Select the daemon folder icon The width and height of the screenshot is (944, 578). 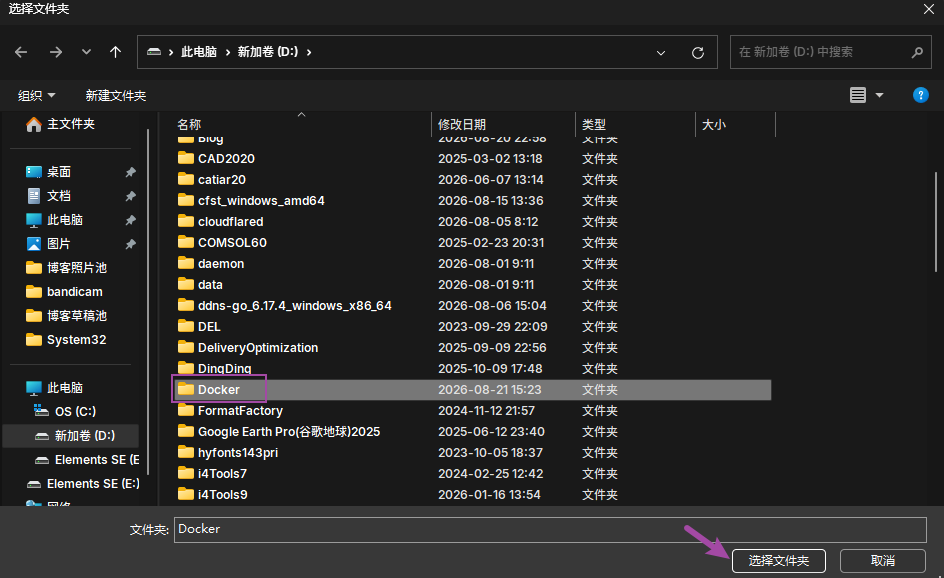(x=186, y=264)
